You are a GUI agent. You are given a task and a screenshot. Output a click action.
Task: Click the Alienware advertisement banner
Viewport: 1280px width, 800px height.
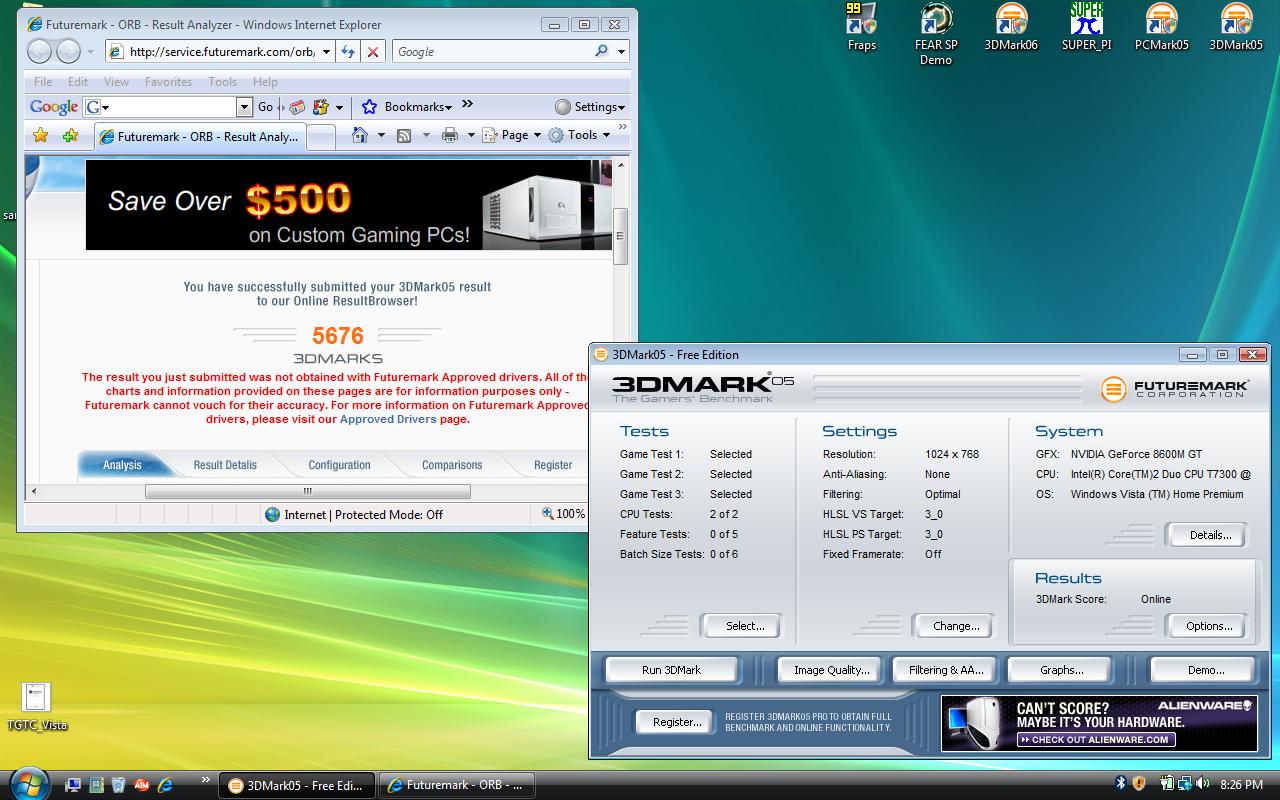click(1099, 723)
